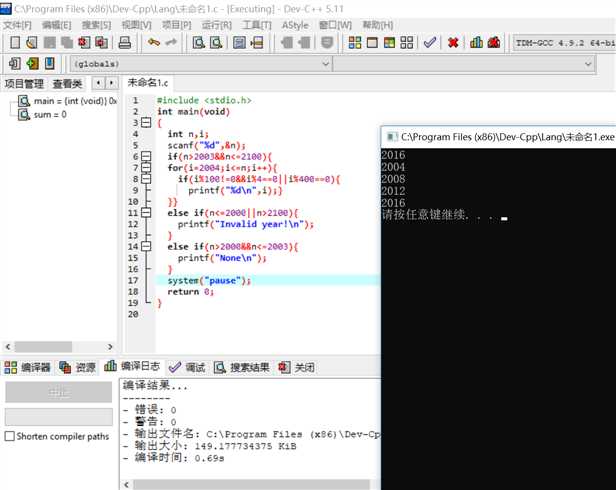Collapse the fold marker at line 8
This screenshot has width=616, height=490.
[x=146, y=179]
